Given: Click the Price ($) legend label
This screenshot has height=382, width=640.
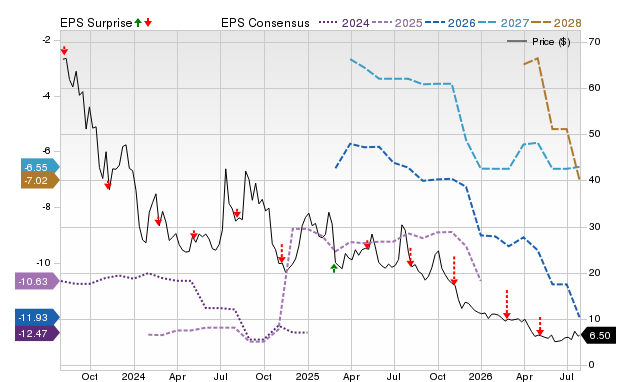Looking at the screenshot, I should pos(551,42).
